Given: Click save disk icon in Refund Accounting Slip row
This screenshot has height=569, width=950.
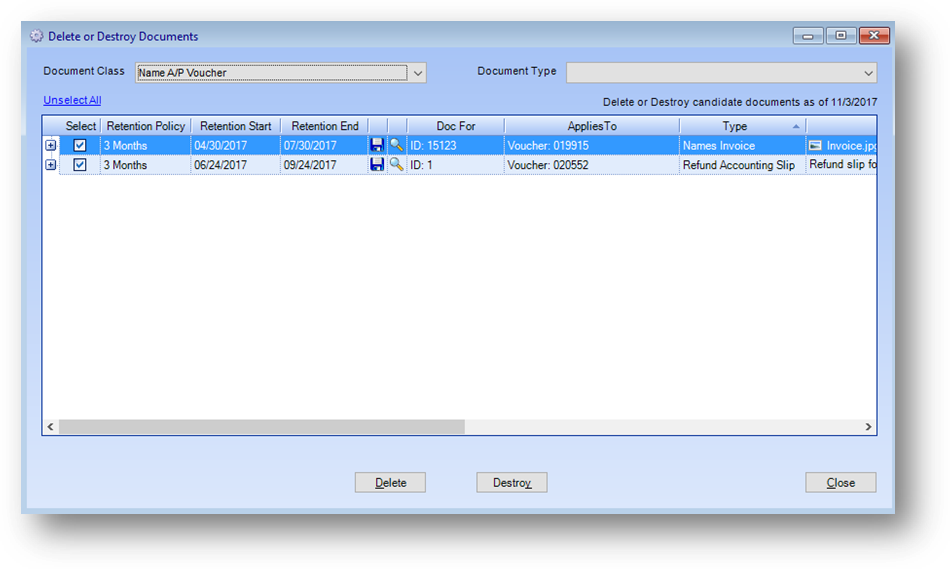Looking at the screenshot, I should pyautogui.click(x=377, y=165).
